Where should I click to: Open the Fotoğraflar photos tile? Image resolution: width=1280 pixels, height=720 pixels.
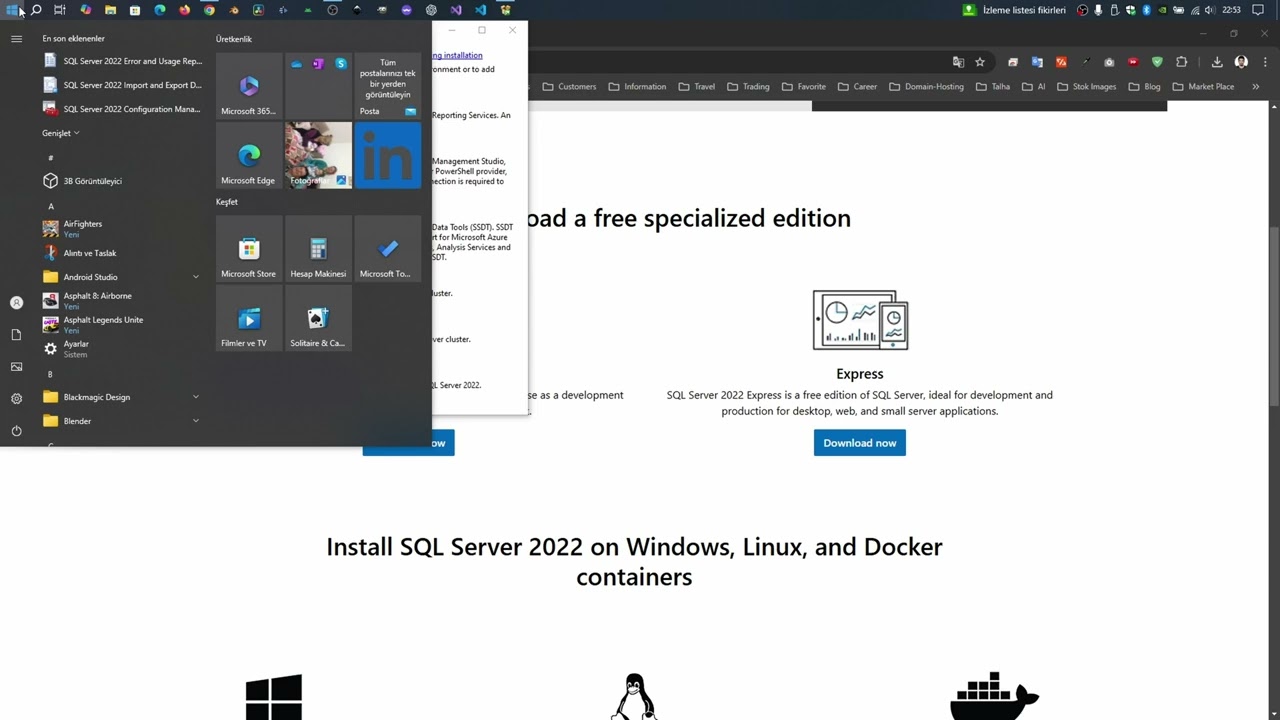click(x=318, y=155)
